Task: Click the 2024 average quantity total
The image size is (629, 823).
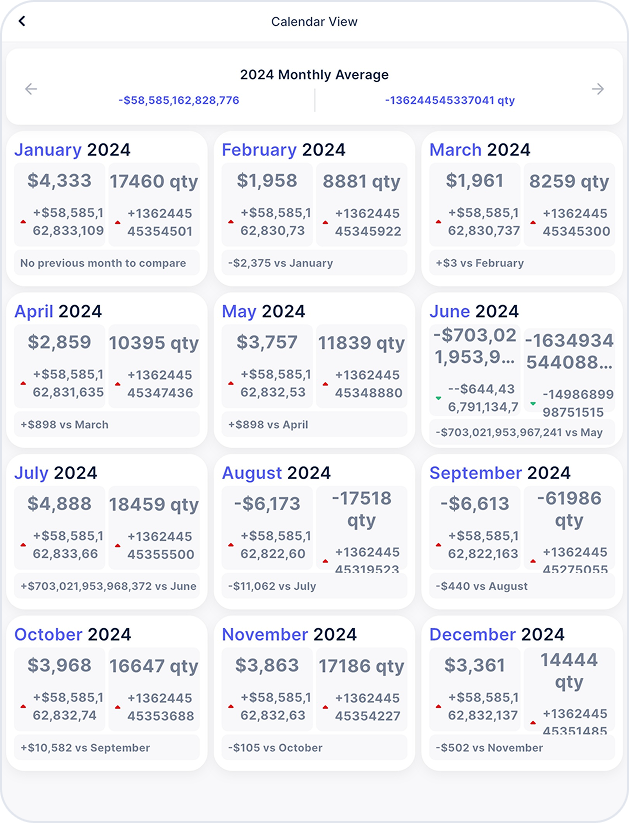Action: [450, 100]
